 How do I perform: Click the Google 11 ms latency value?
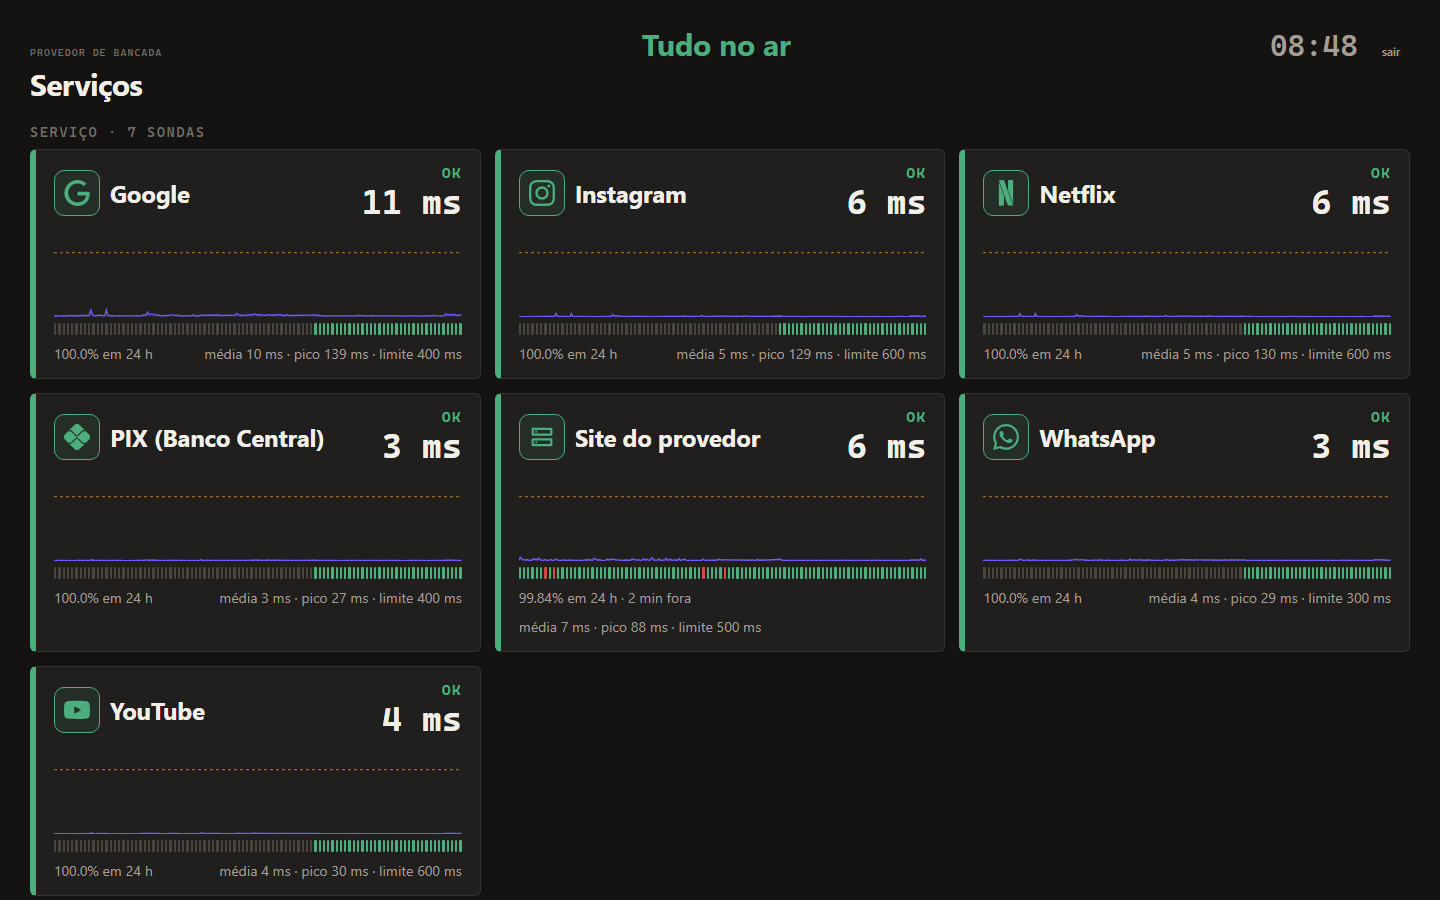[411, 203]
